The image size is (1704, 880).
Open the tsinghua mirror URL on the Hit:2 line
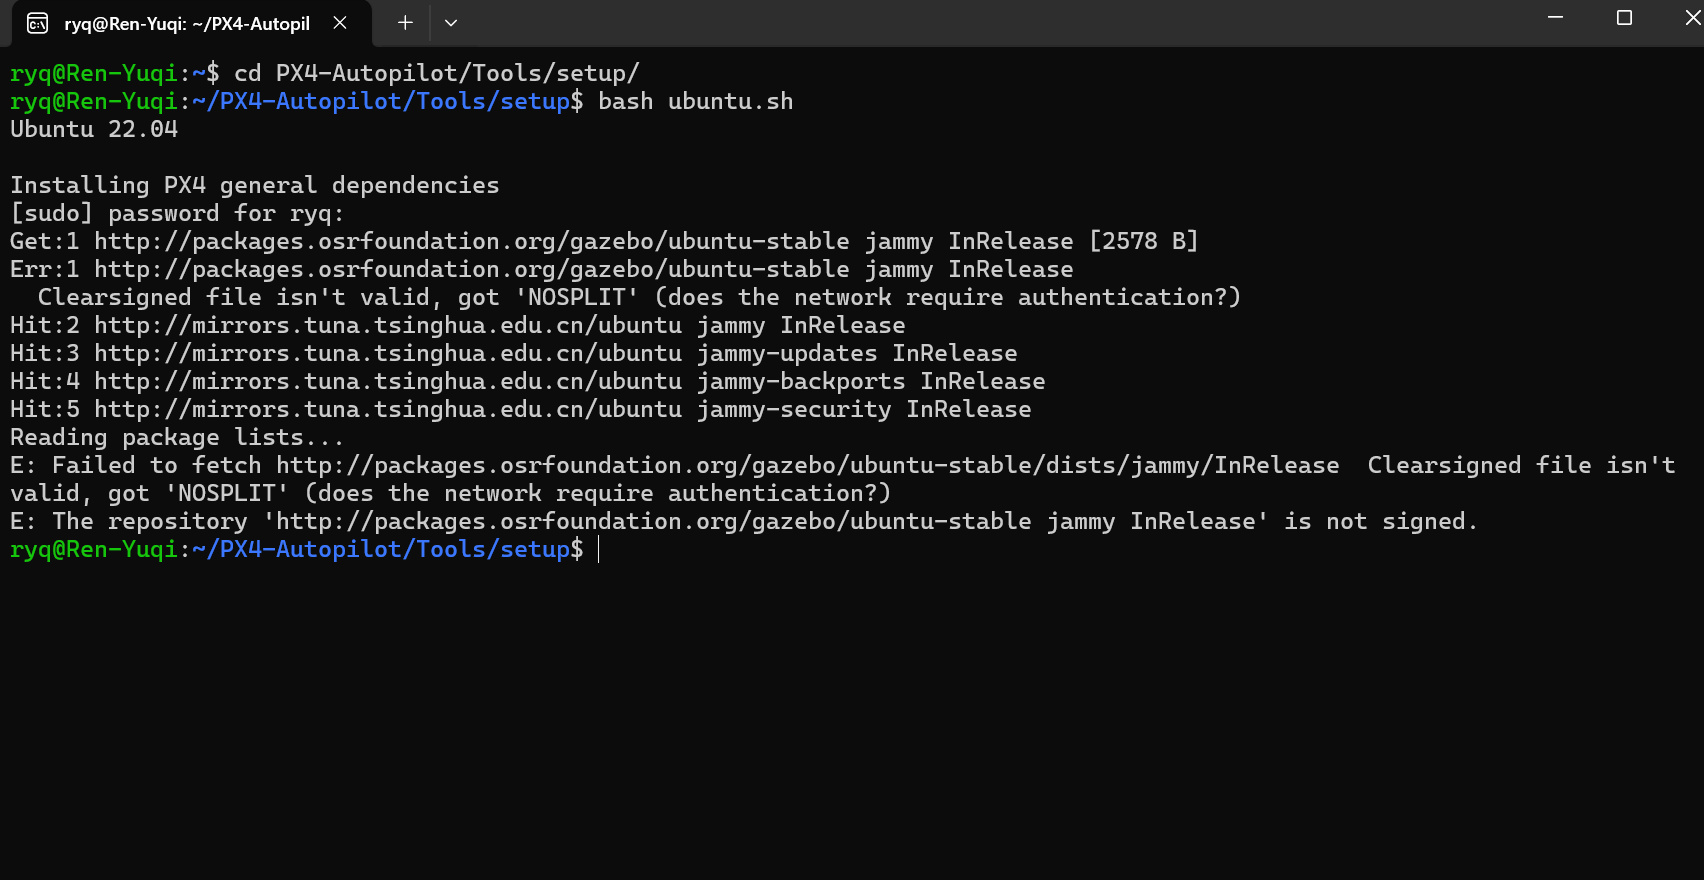(388, 325)
